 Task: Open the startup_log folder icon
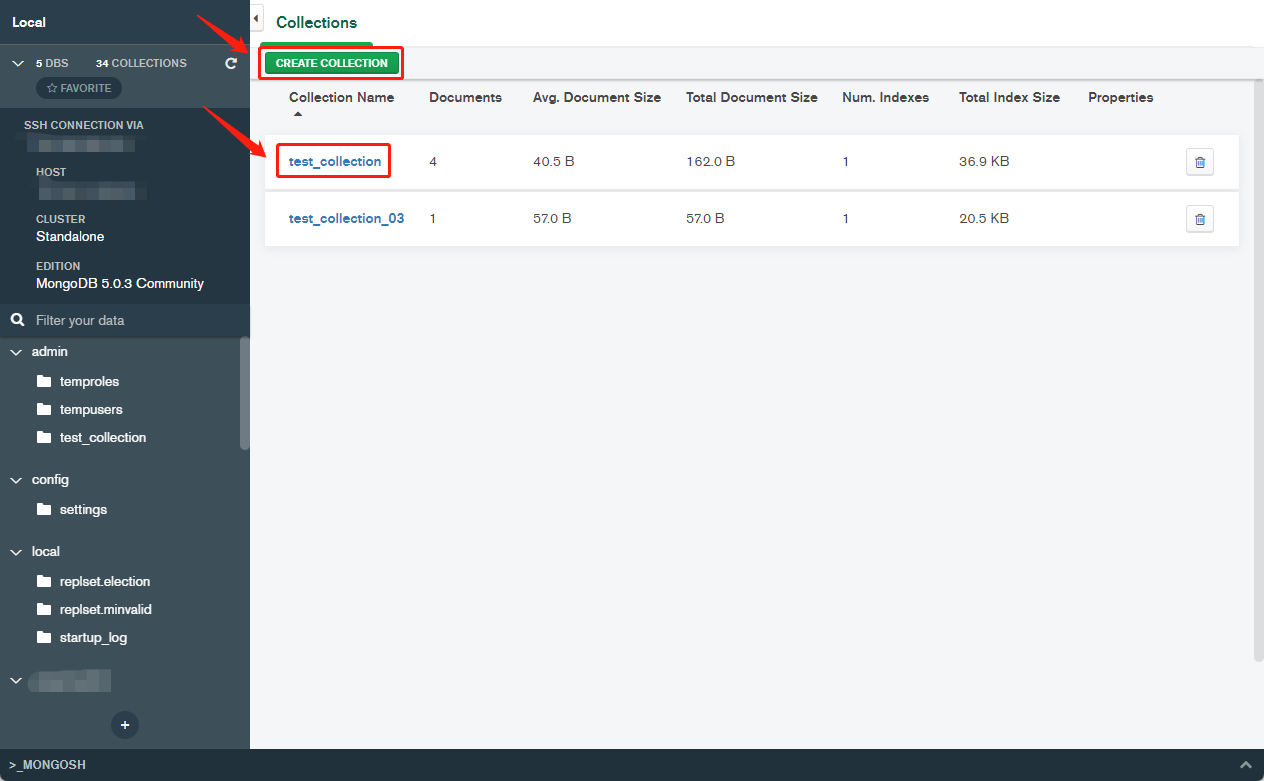click(x=43, y=637)
